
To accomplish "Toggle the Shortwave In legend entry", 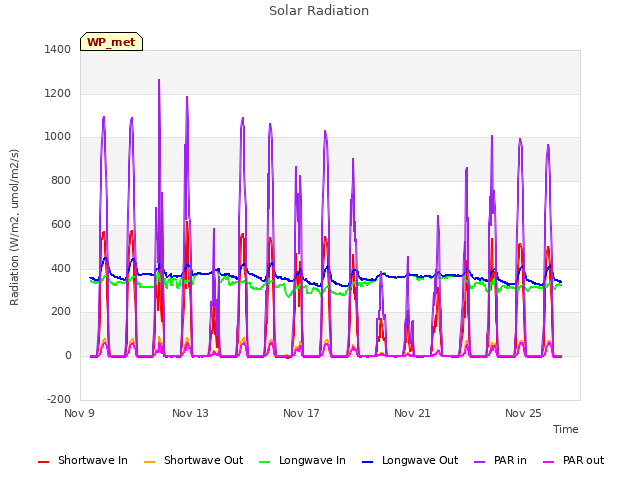I will [x=83, y=460].
